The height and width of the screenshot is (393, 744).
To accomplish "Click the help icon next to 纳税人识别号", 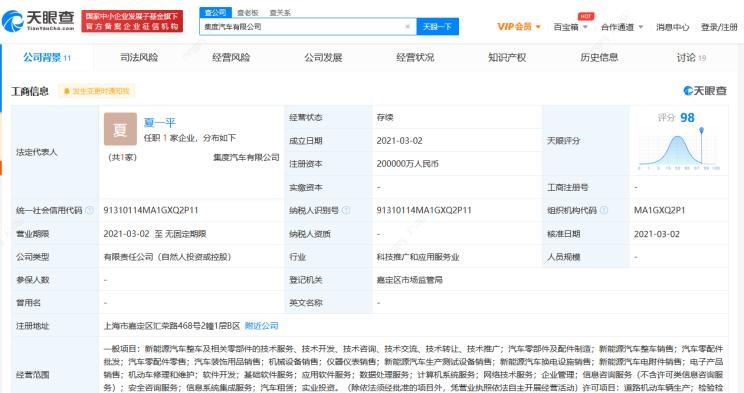I will (346, 210).
